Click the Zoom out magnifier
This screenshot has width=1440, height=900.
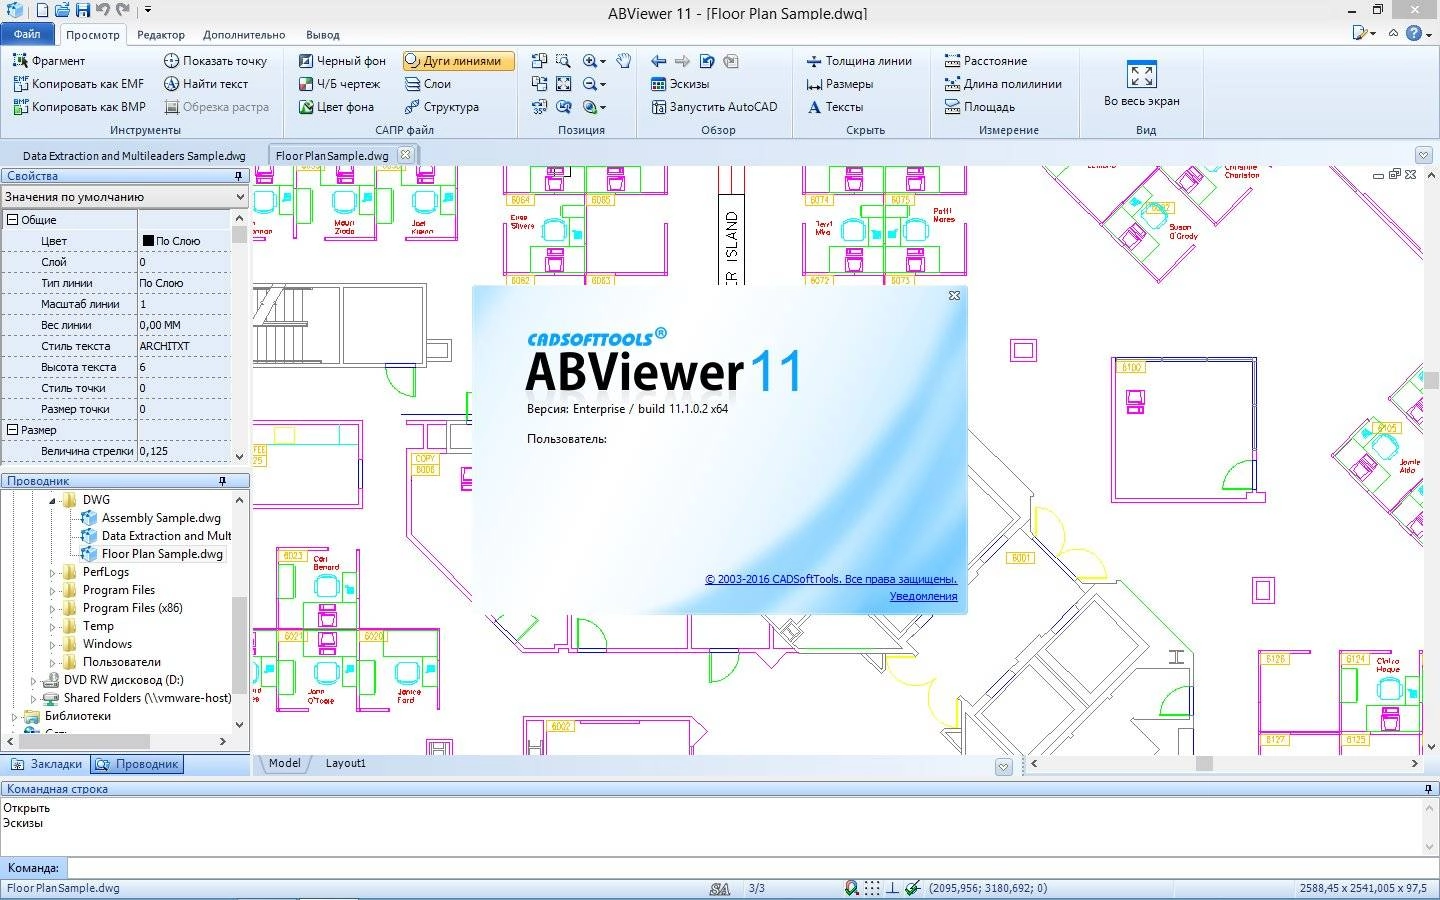(589, 84)
